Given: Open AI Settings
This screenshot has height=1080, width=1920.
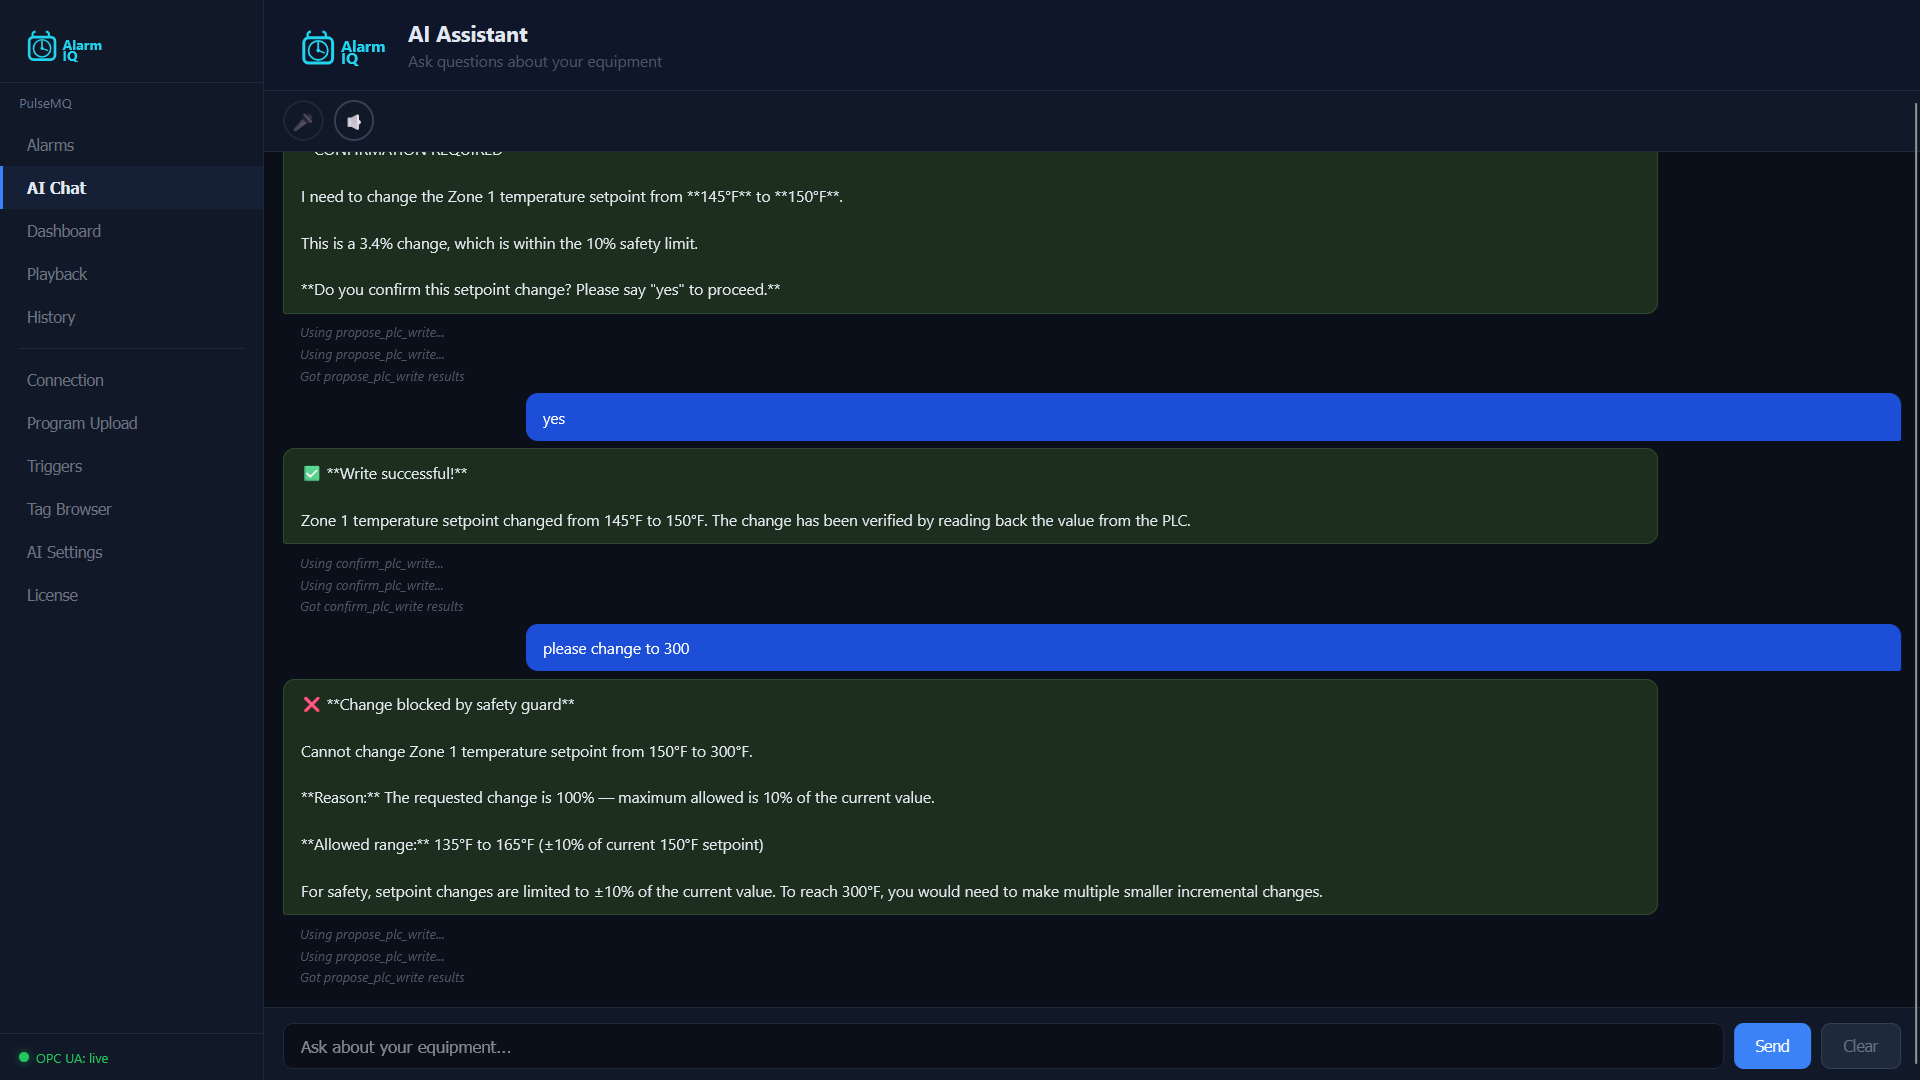Looking at the screenshot, I should 65,552.
